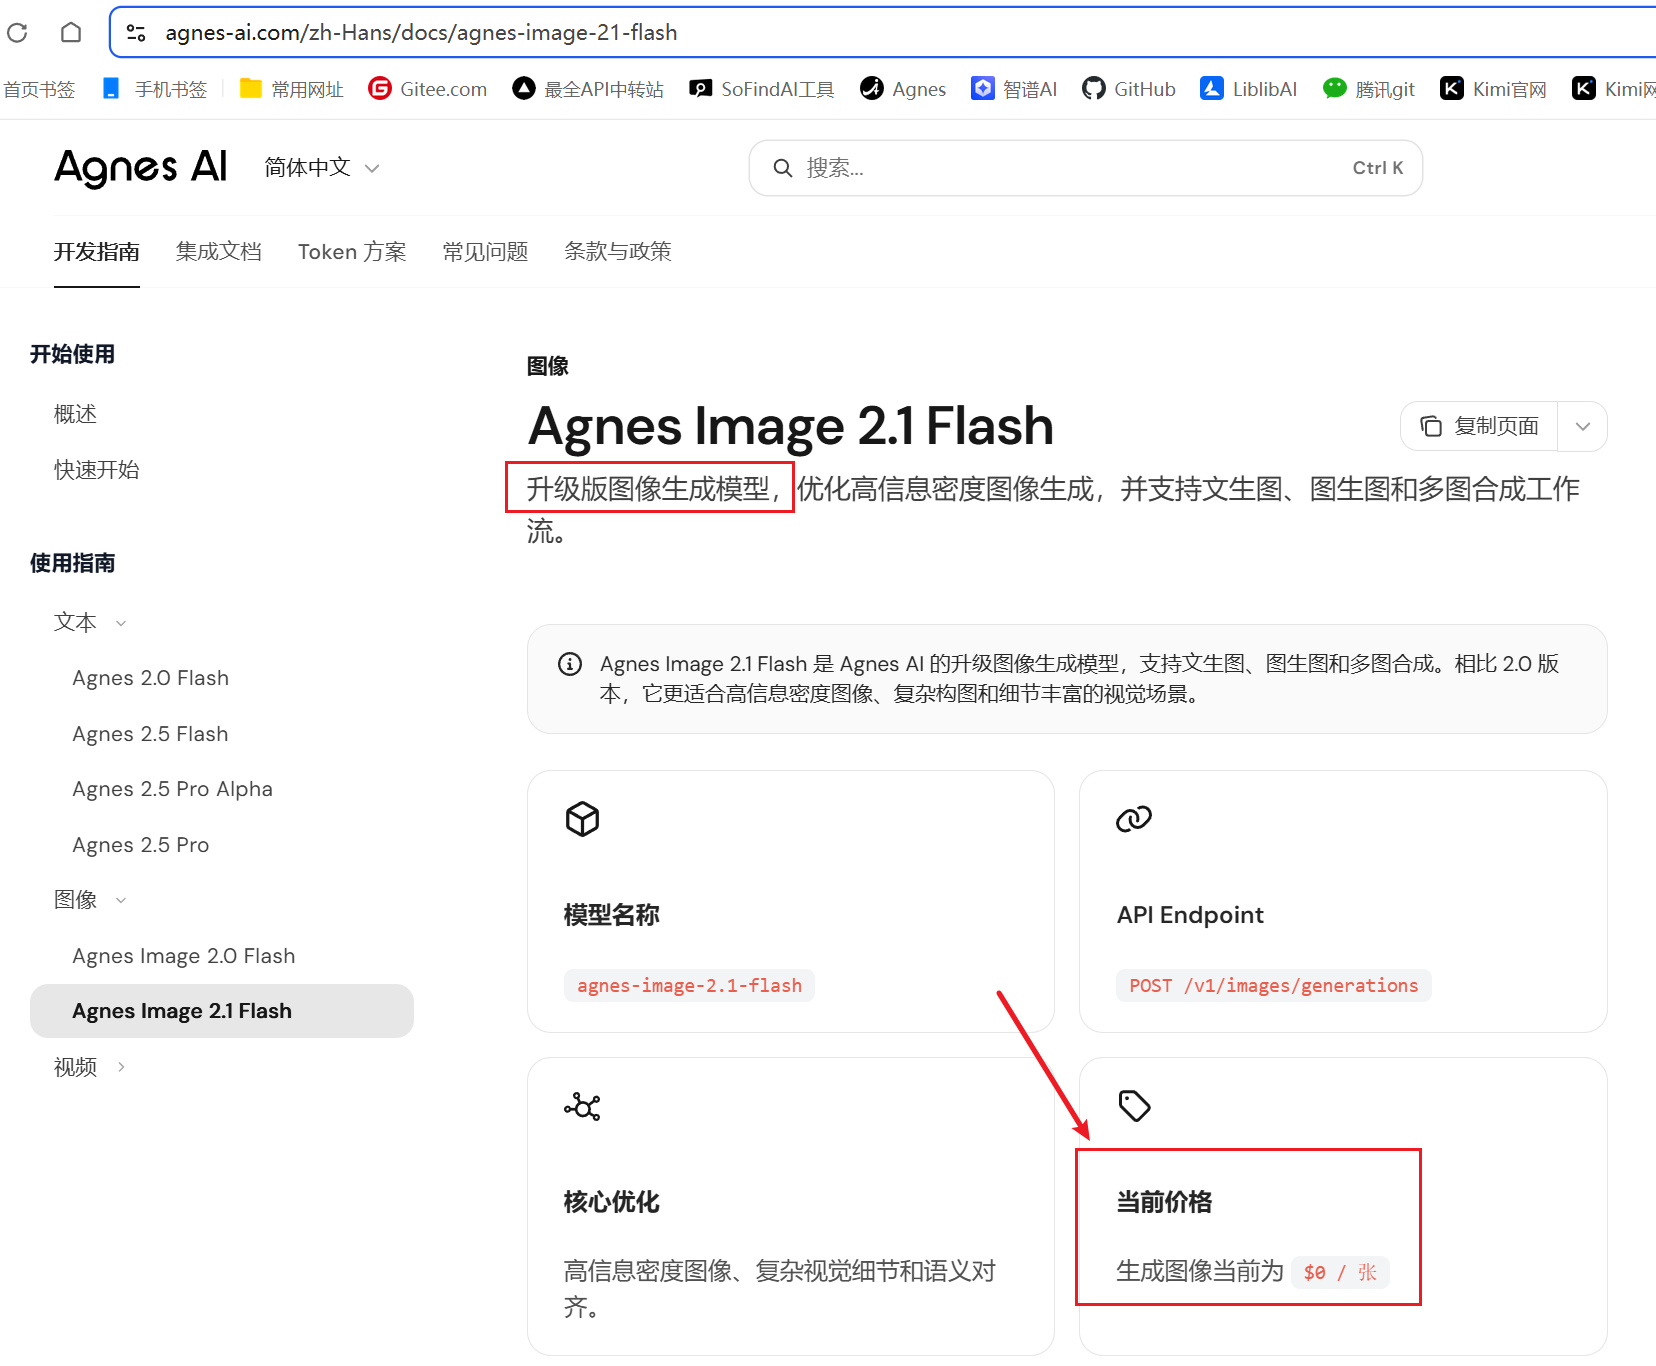The height and width of the screenshot is (1366, 1656).
Task: Open the LiblibAI bookmark
Action: pos(1249,89)
